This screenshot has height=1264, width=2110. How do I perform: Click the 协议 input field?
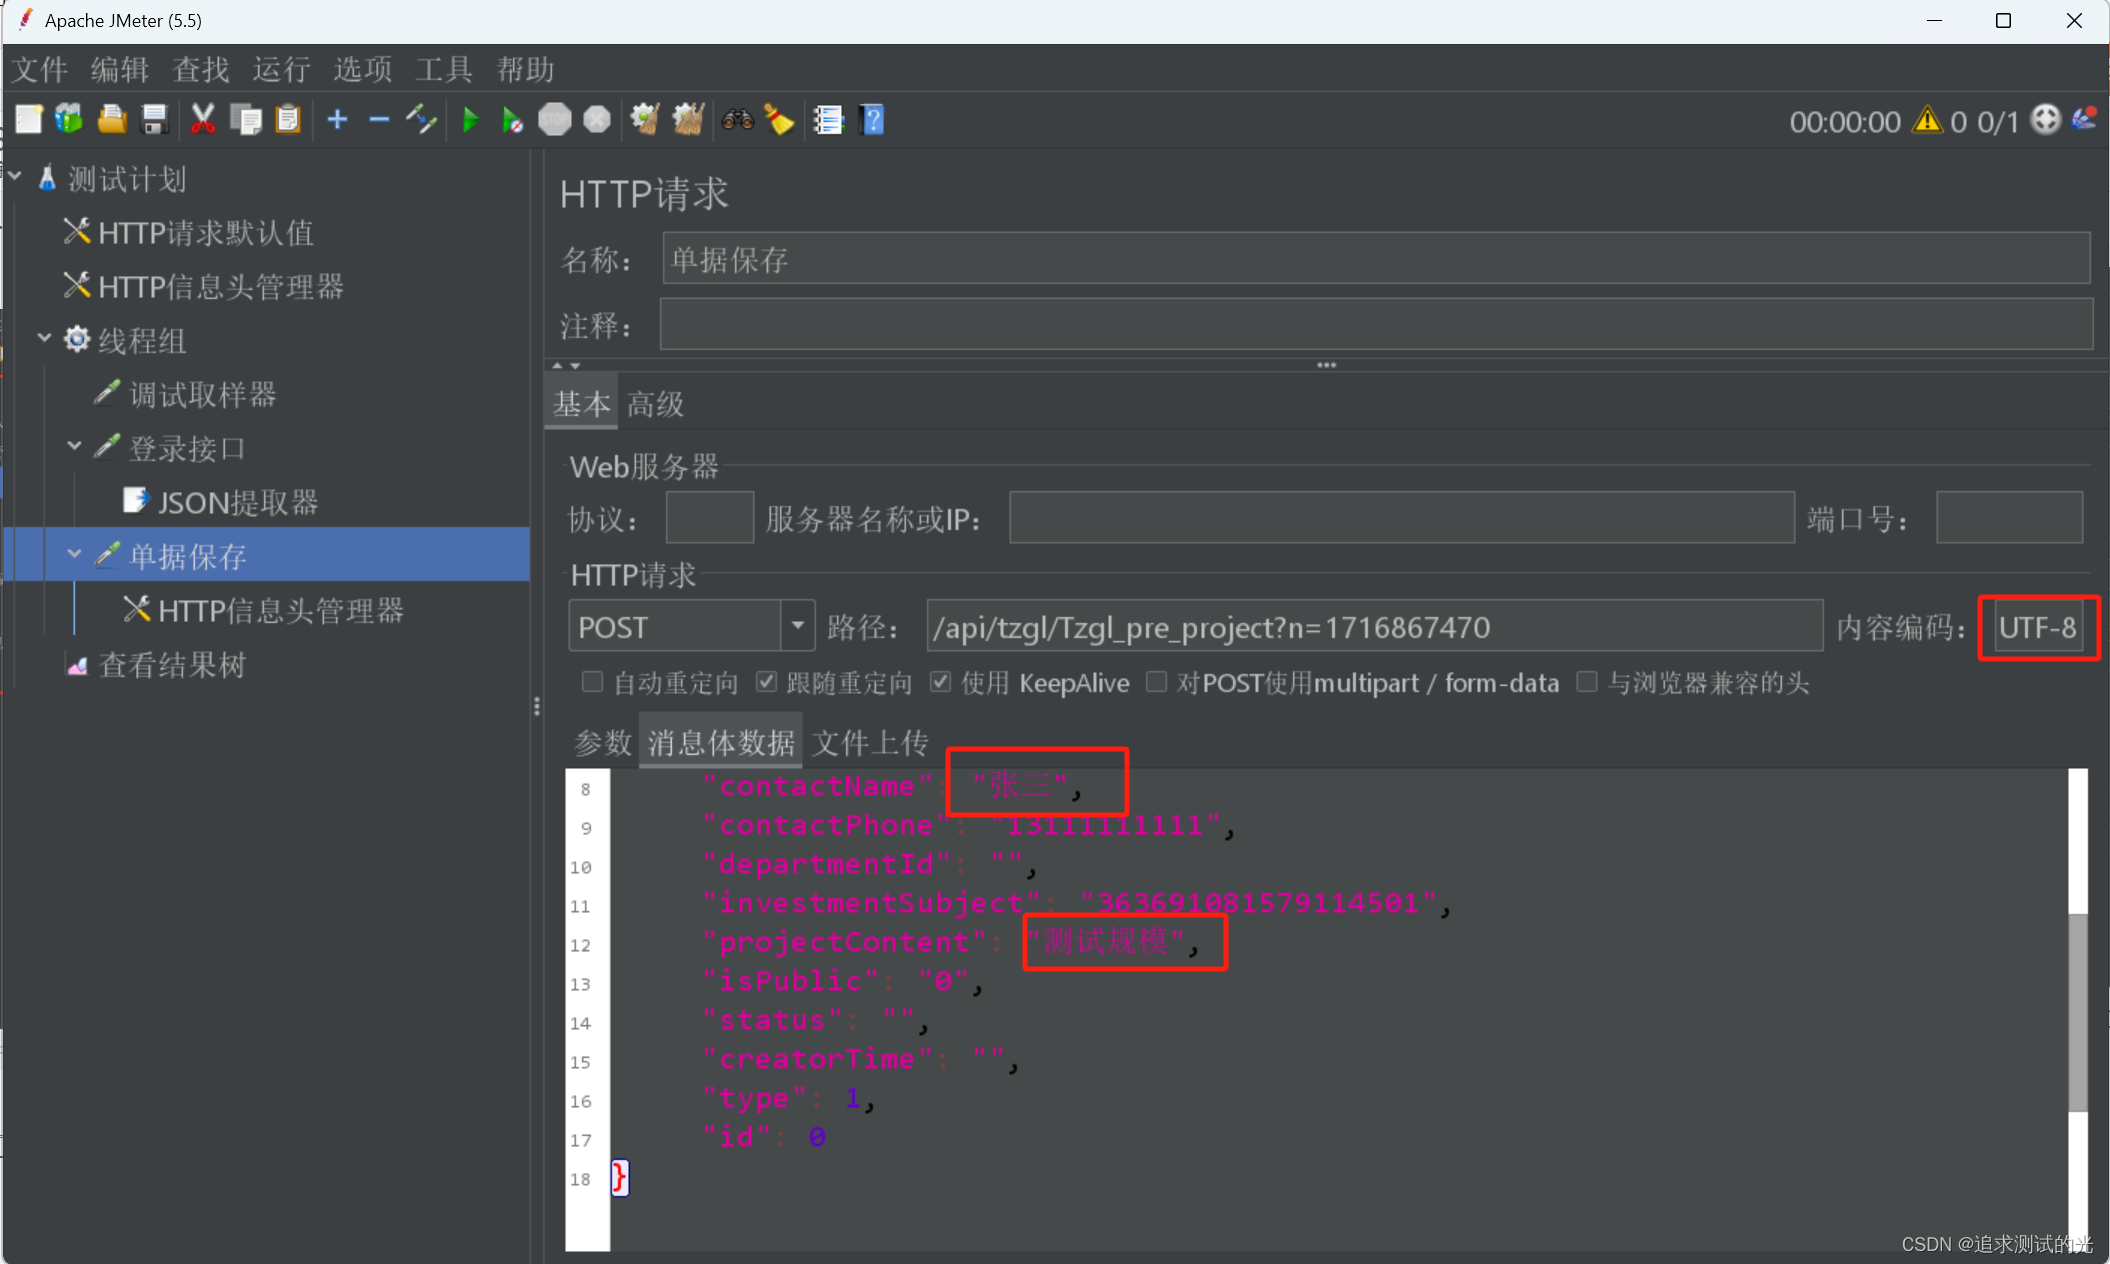click(710, 518)
